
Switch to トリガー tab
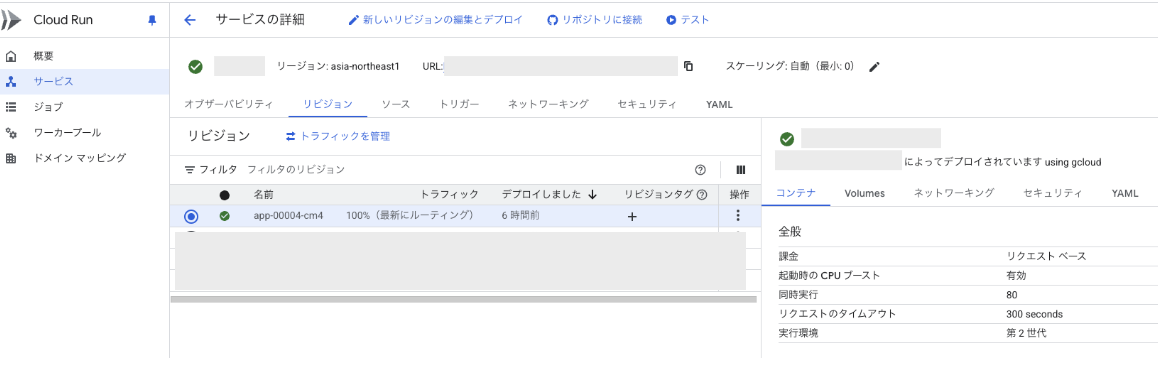pyautogui.click(x=459, y=104)
